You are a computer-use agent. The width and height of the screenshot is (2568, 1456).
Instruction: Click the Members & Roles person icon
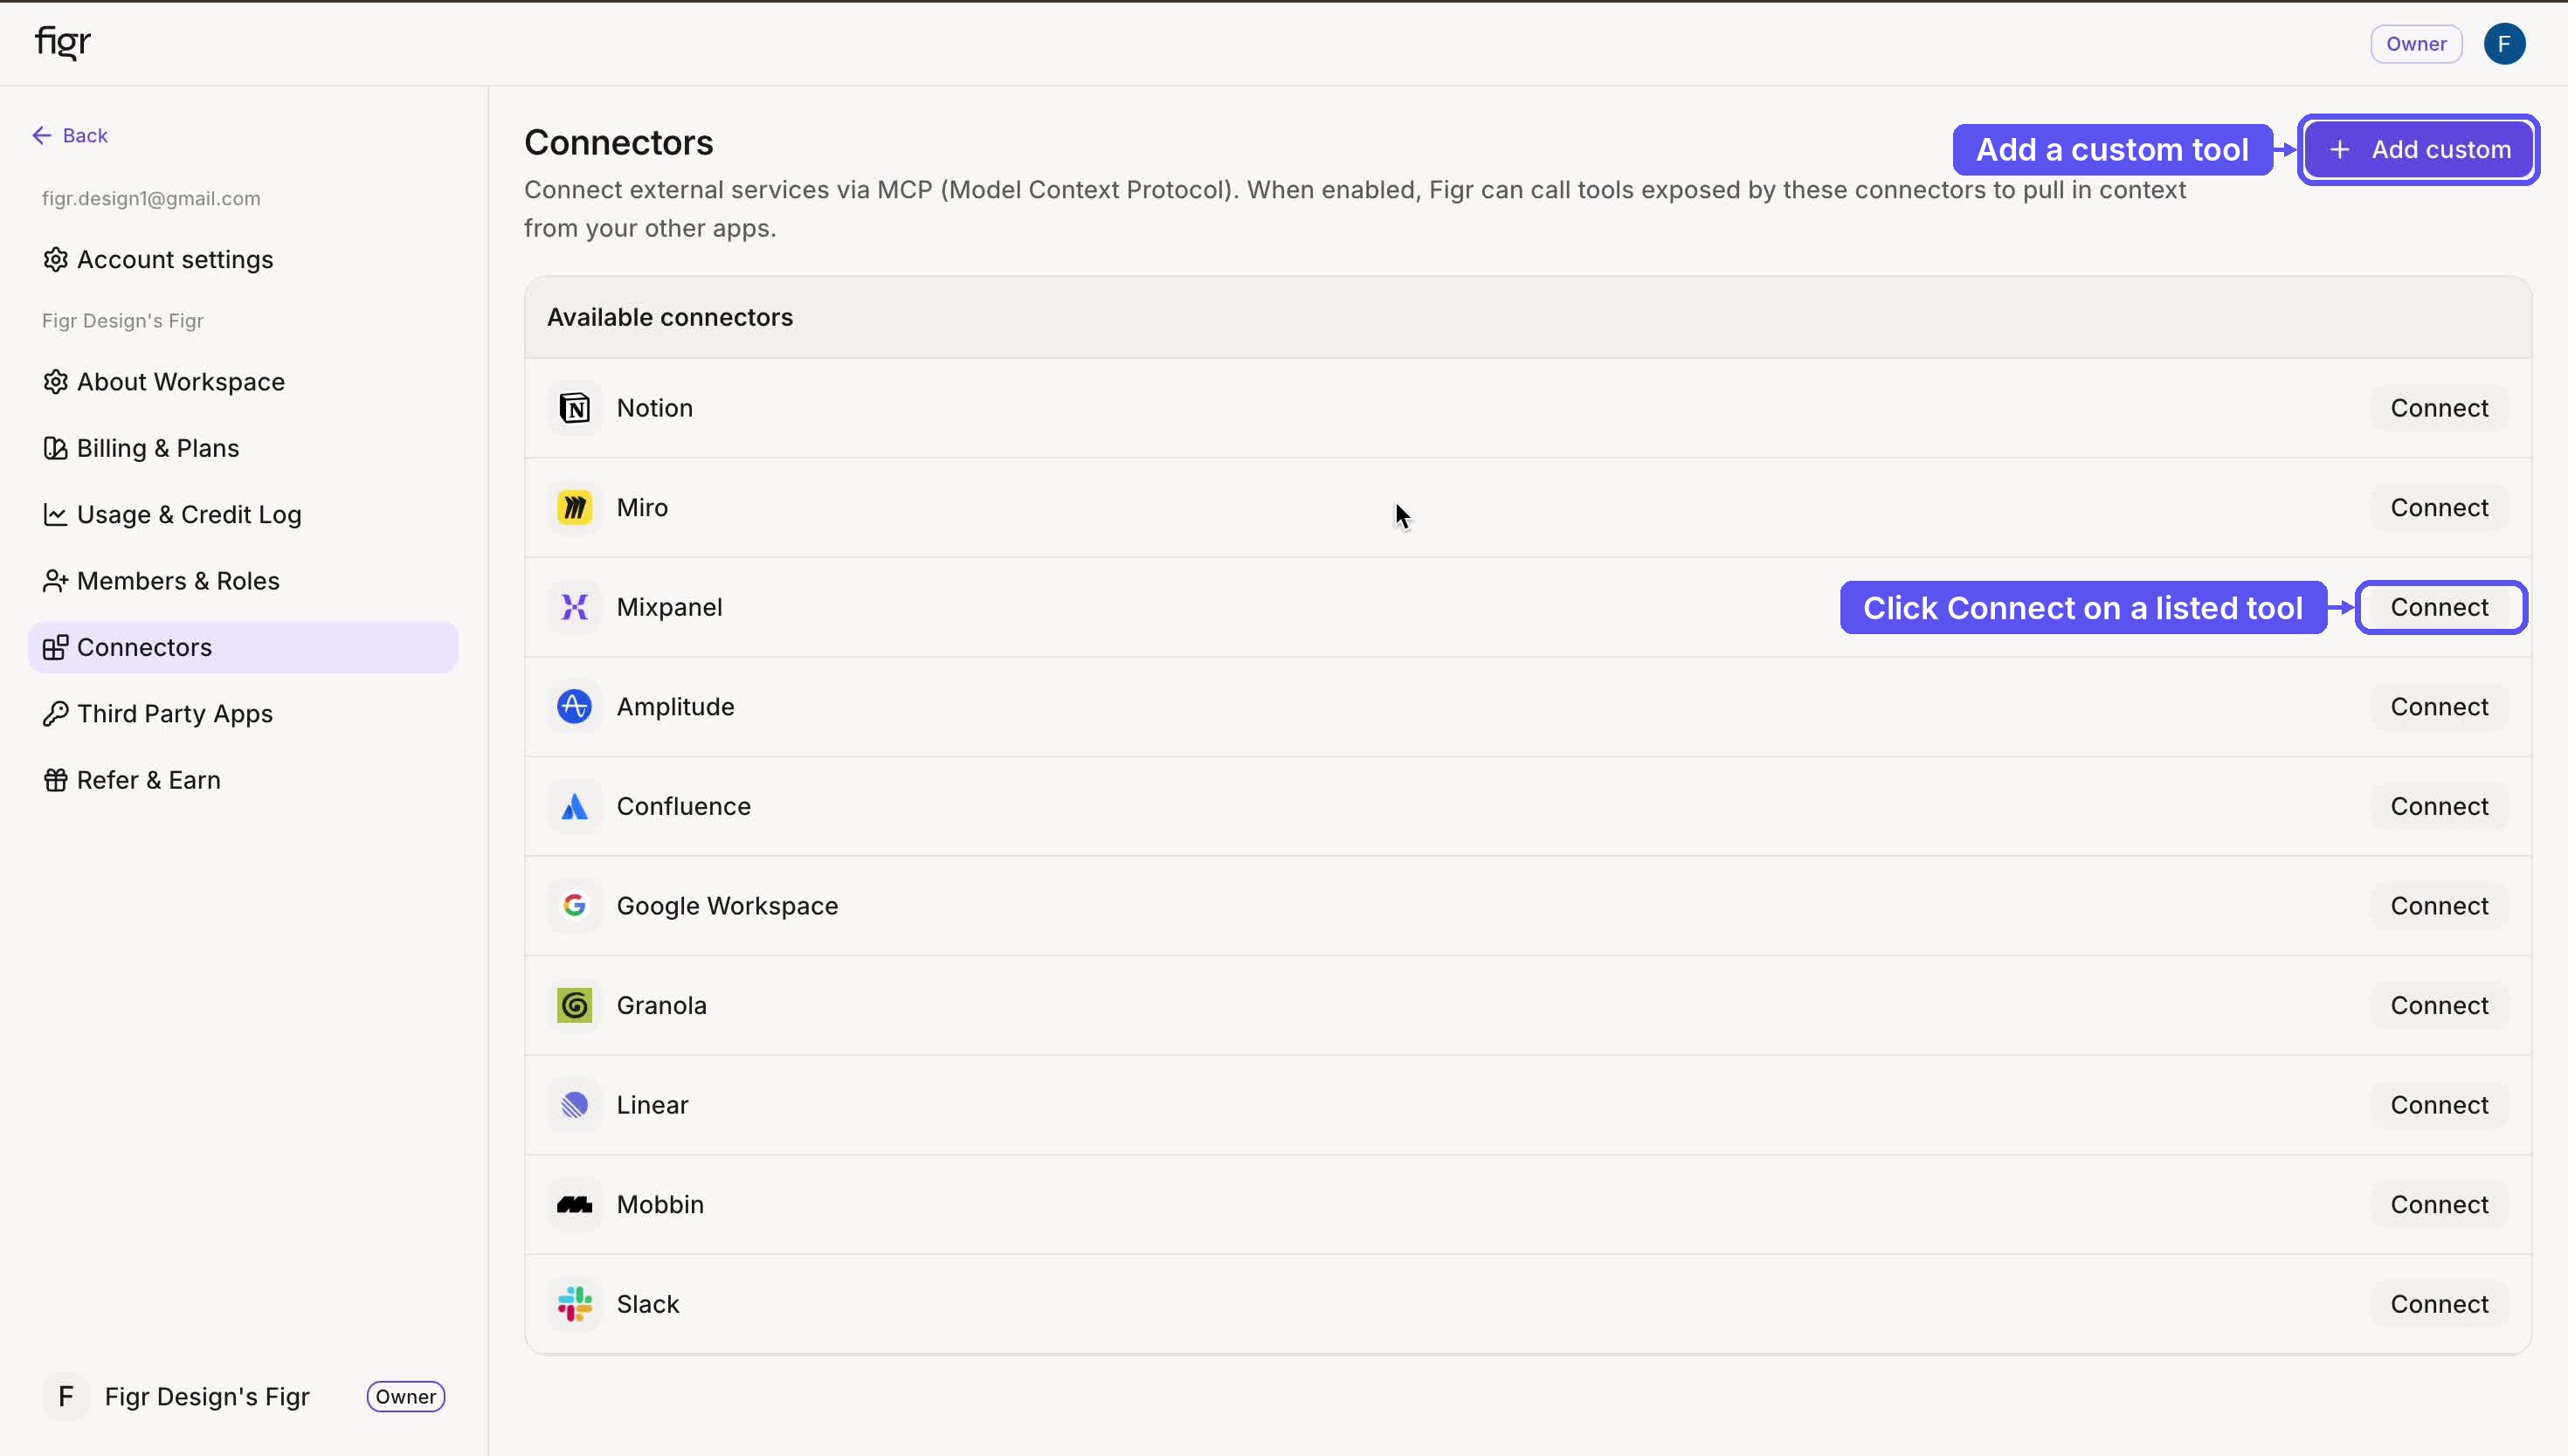click(55, 581)
